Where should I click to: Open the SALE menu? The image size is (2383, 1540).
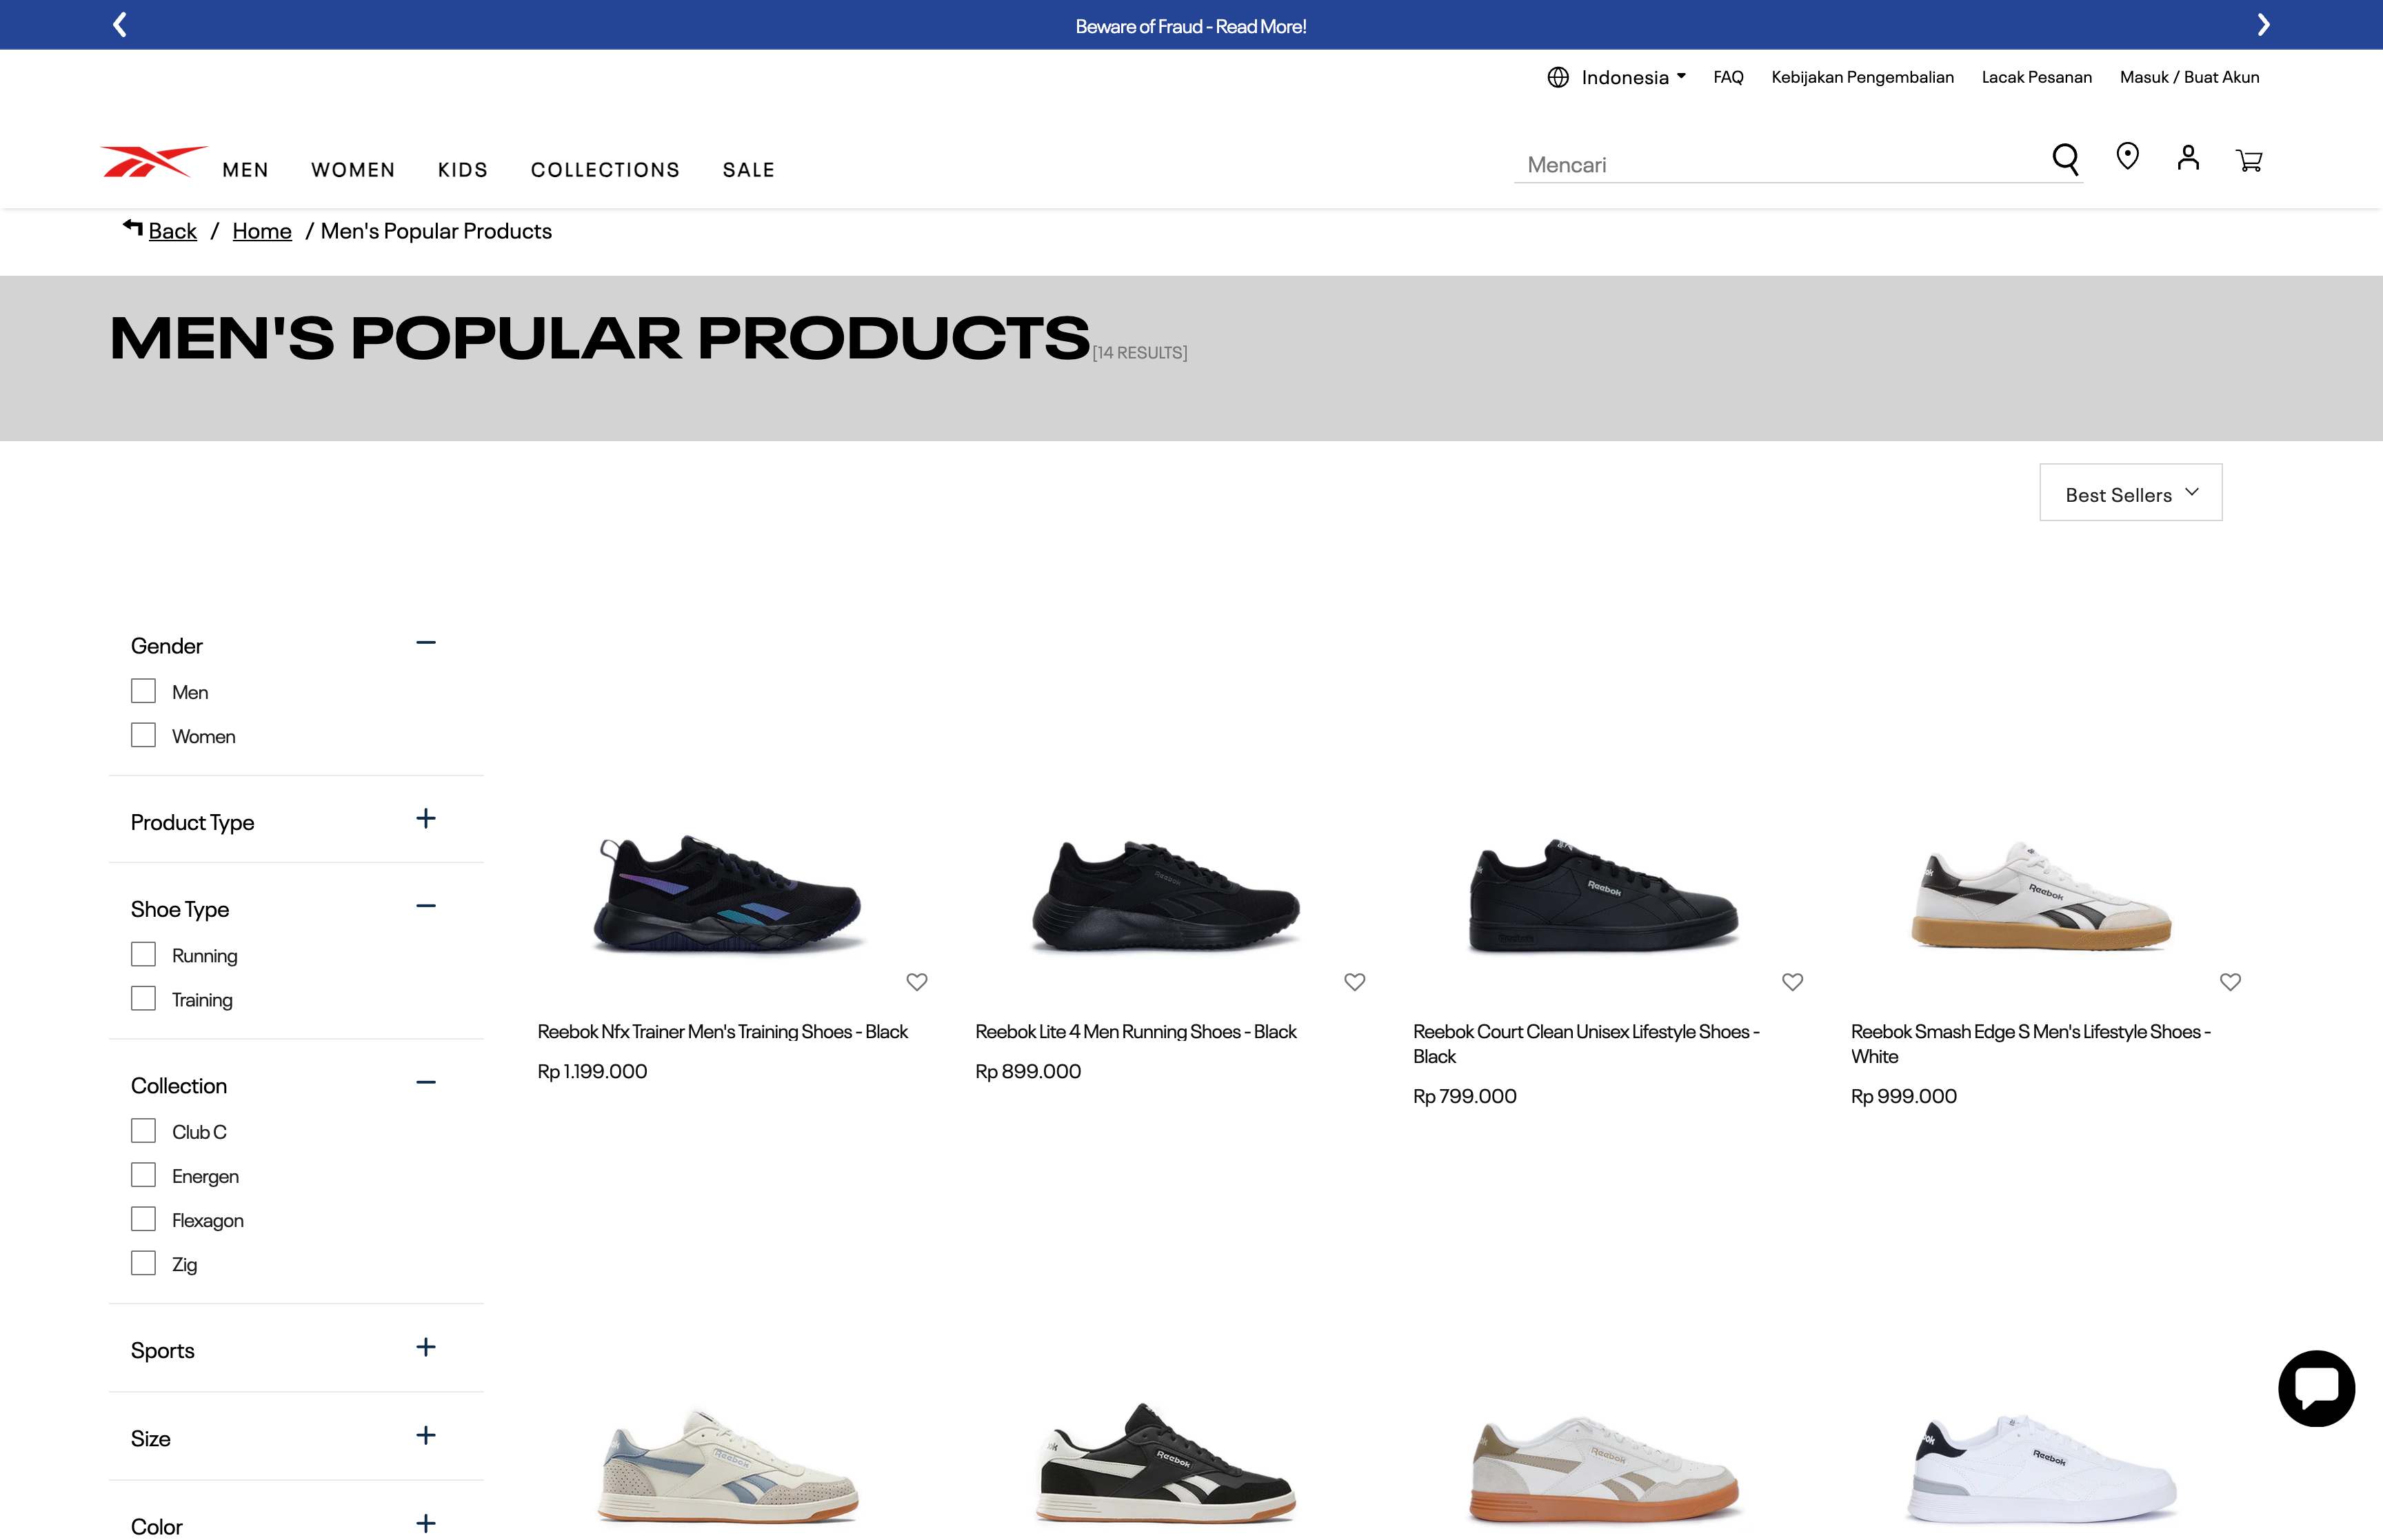pyautogui.click(x=748, y=169)
